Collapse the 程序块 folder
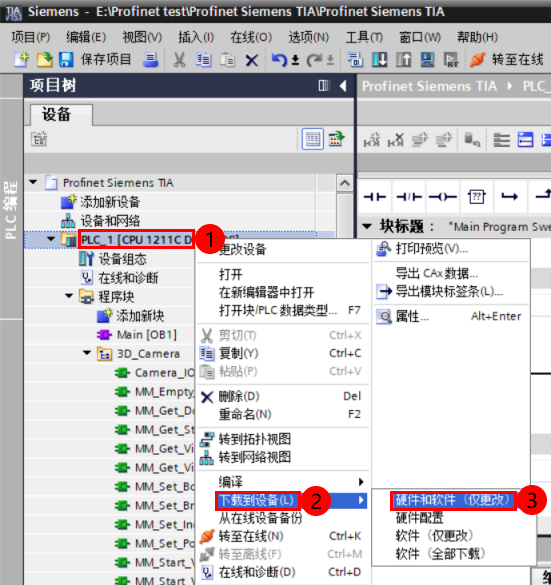The image size is (551, 585). pos(69,296)
